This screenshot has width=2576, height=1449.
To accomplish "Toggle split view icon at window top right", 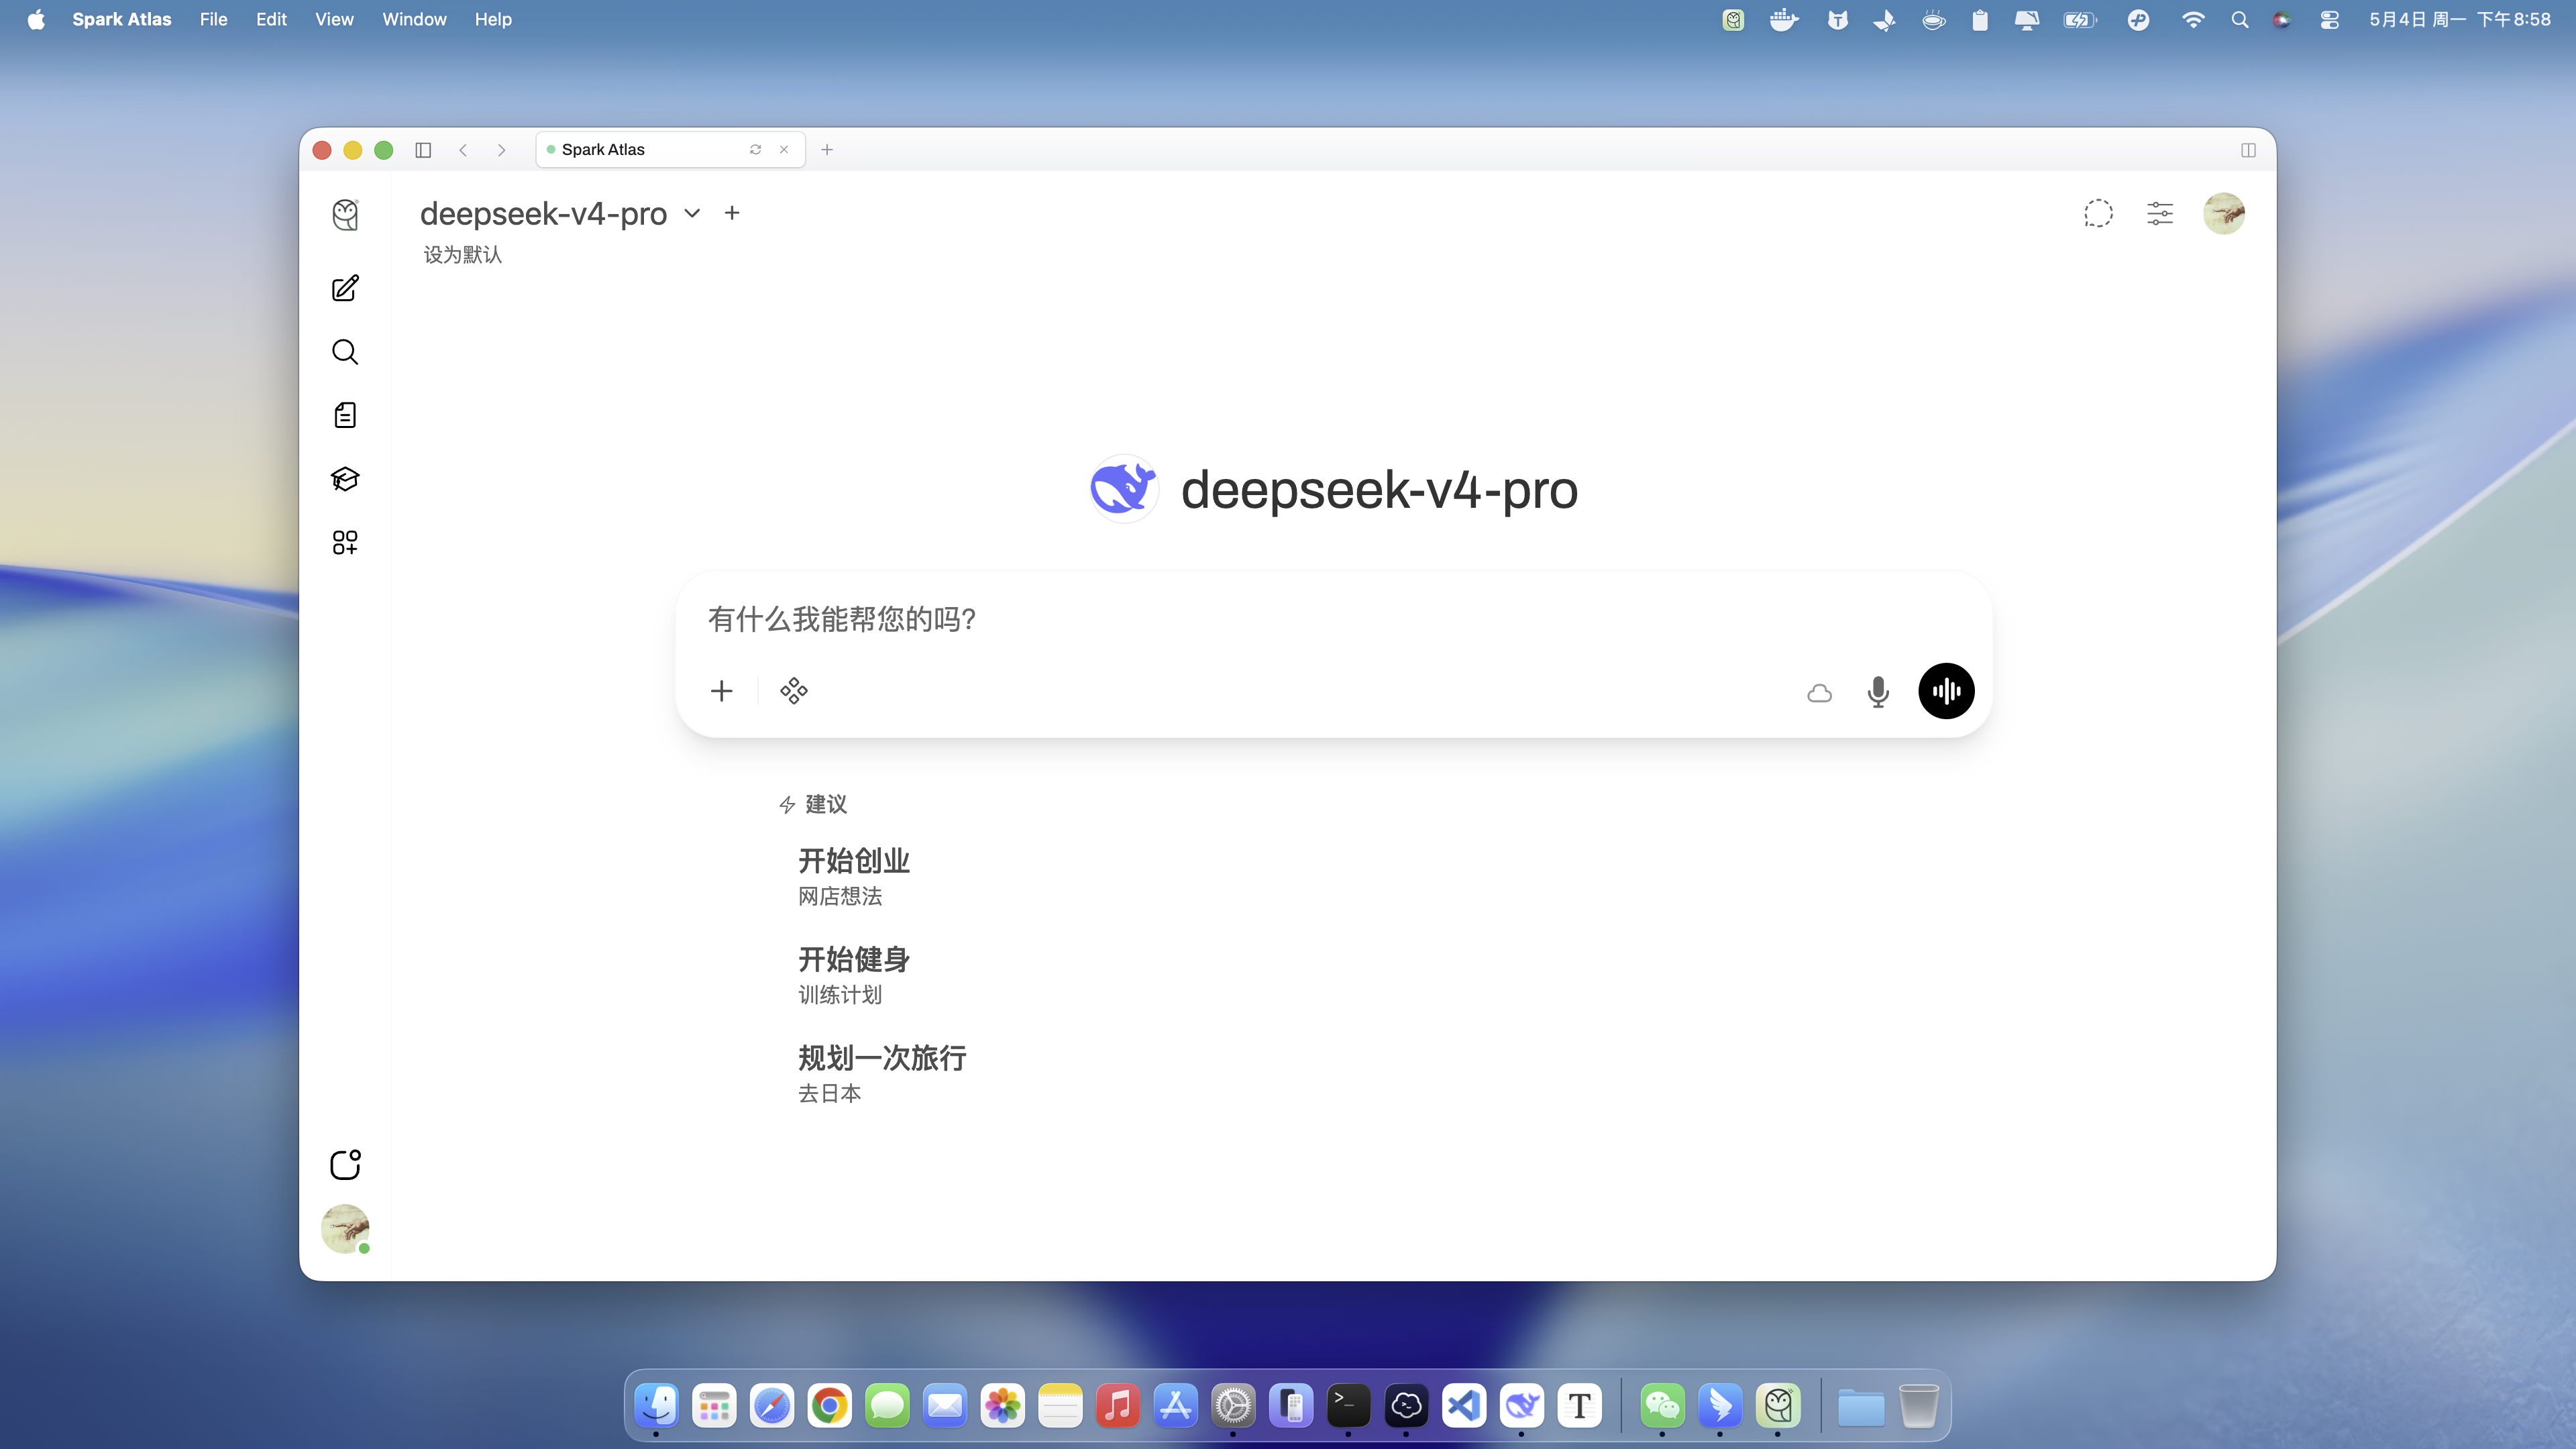I will (2248, 150).
